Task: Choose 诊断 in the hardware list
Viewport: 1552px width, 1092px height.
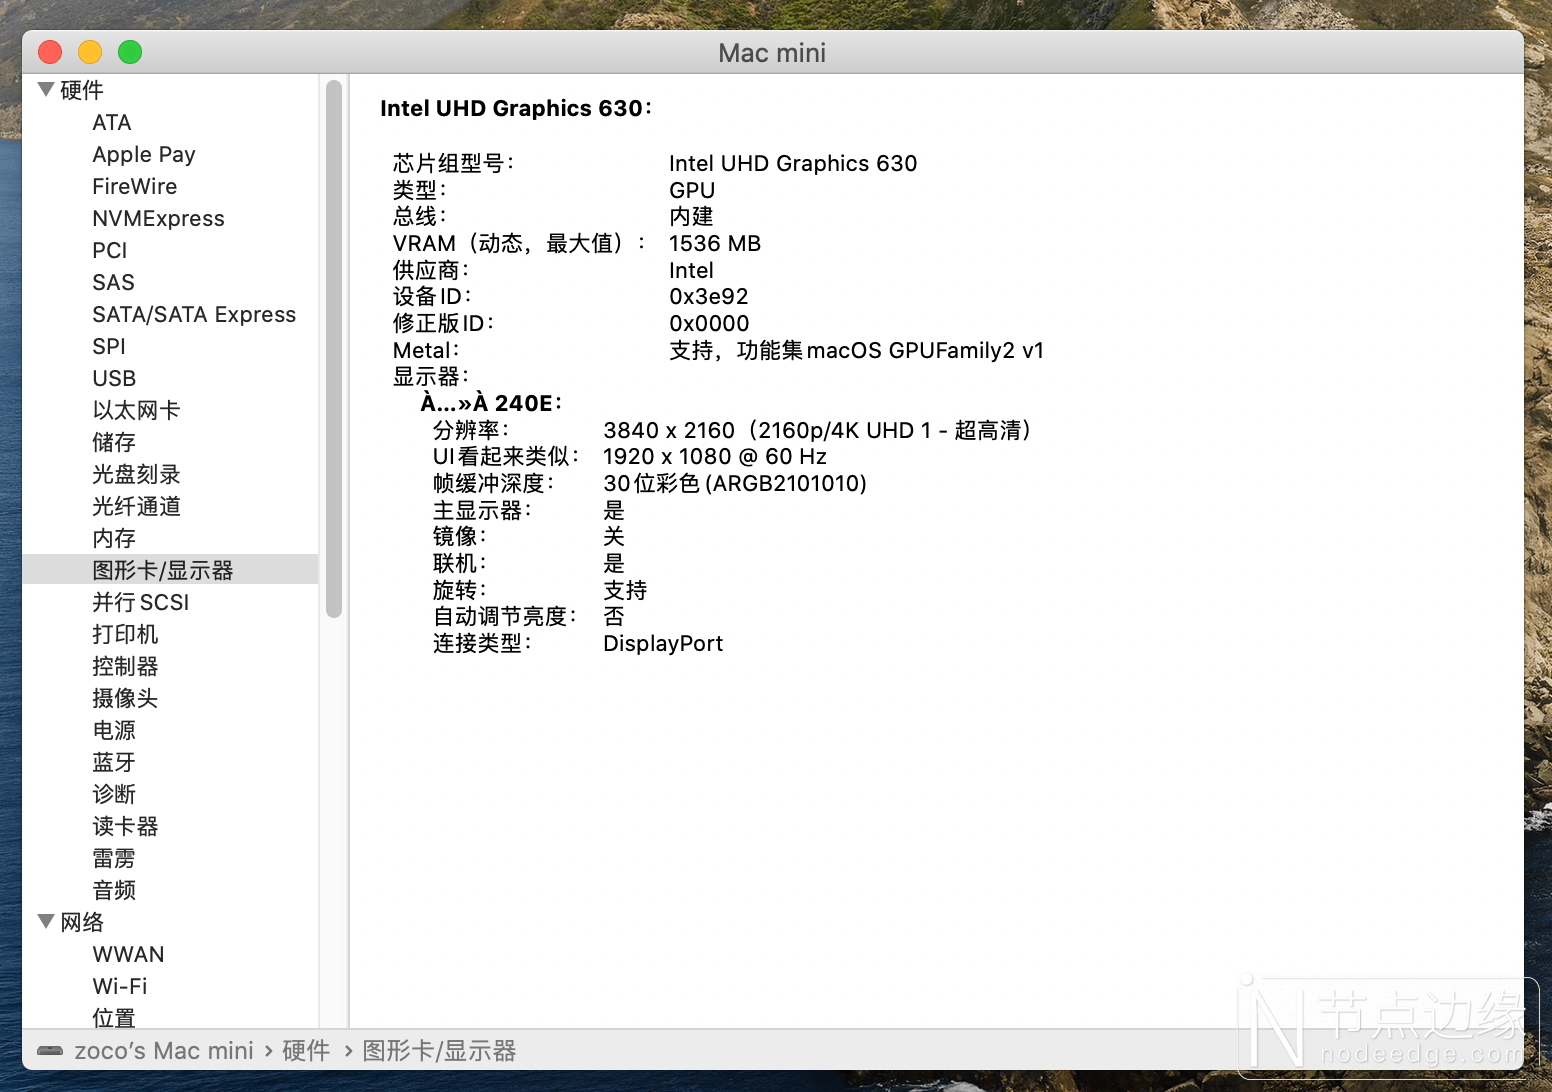Action: (114, 794)
